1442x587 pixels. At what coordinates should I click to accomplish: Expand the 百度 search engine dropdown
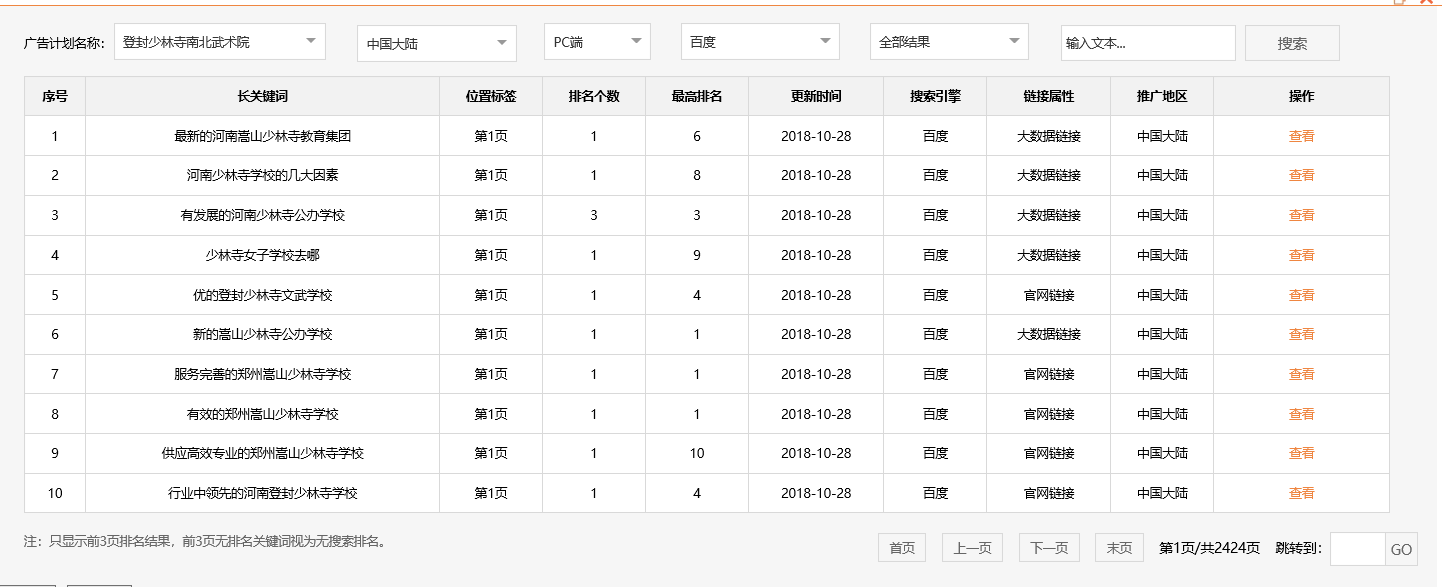[760, 42]
